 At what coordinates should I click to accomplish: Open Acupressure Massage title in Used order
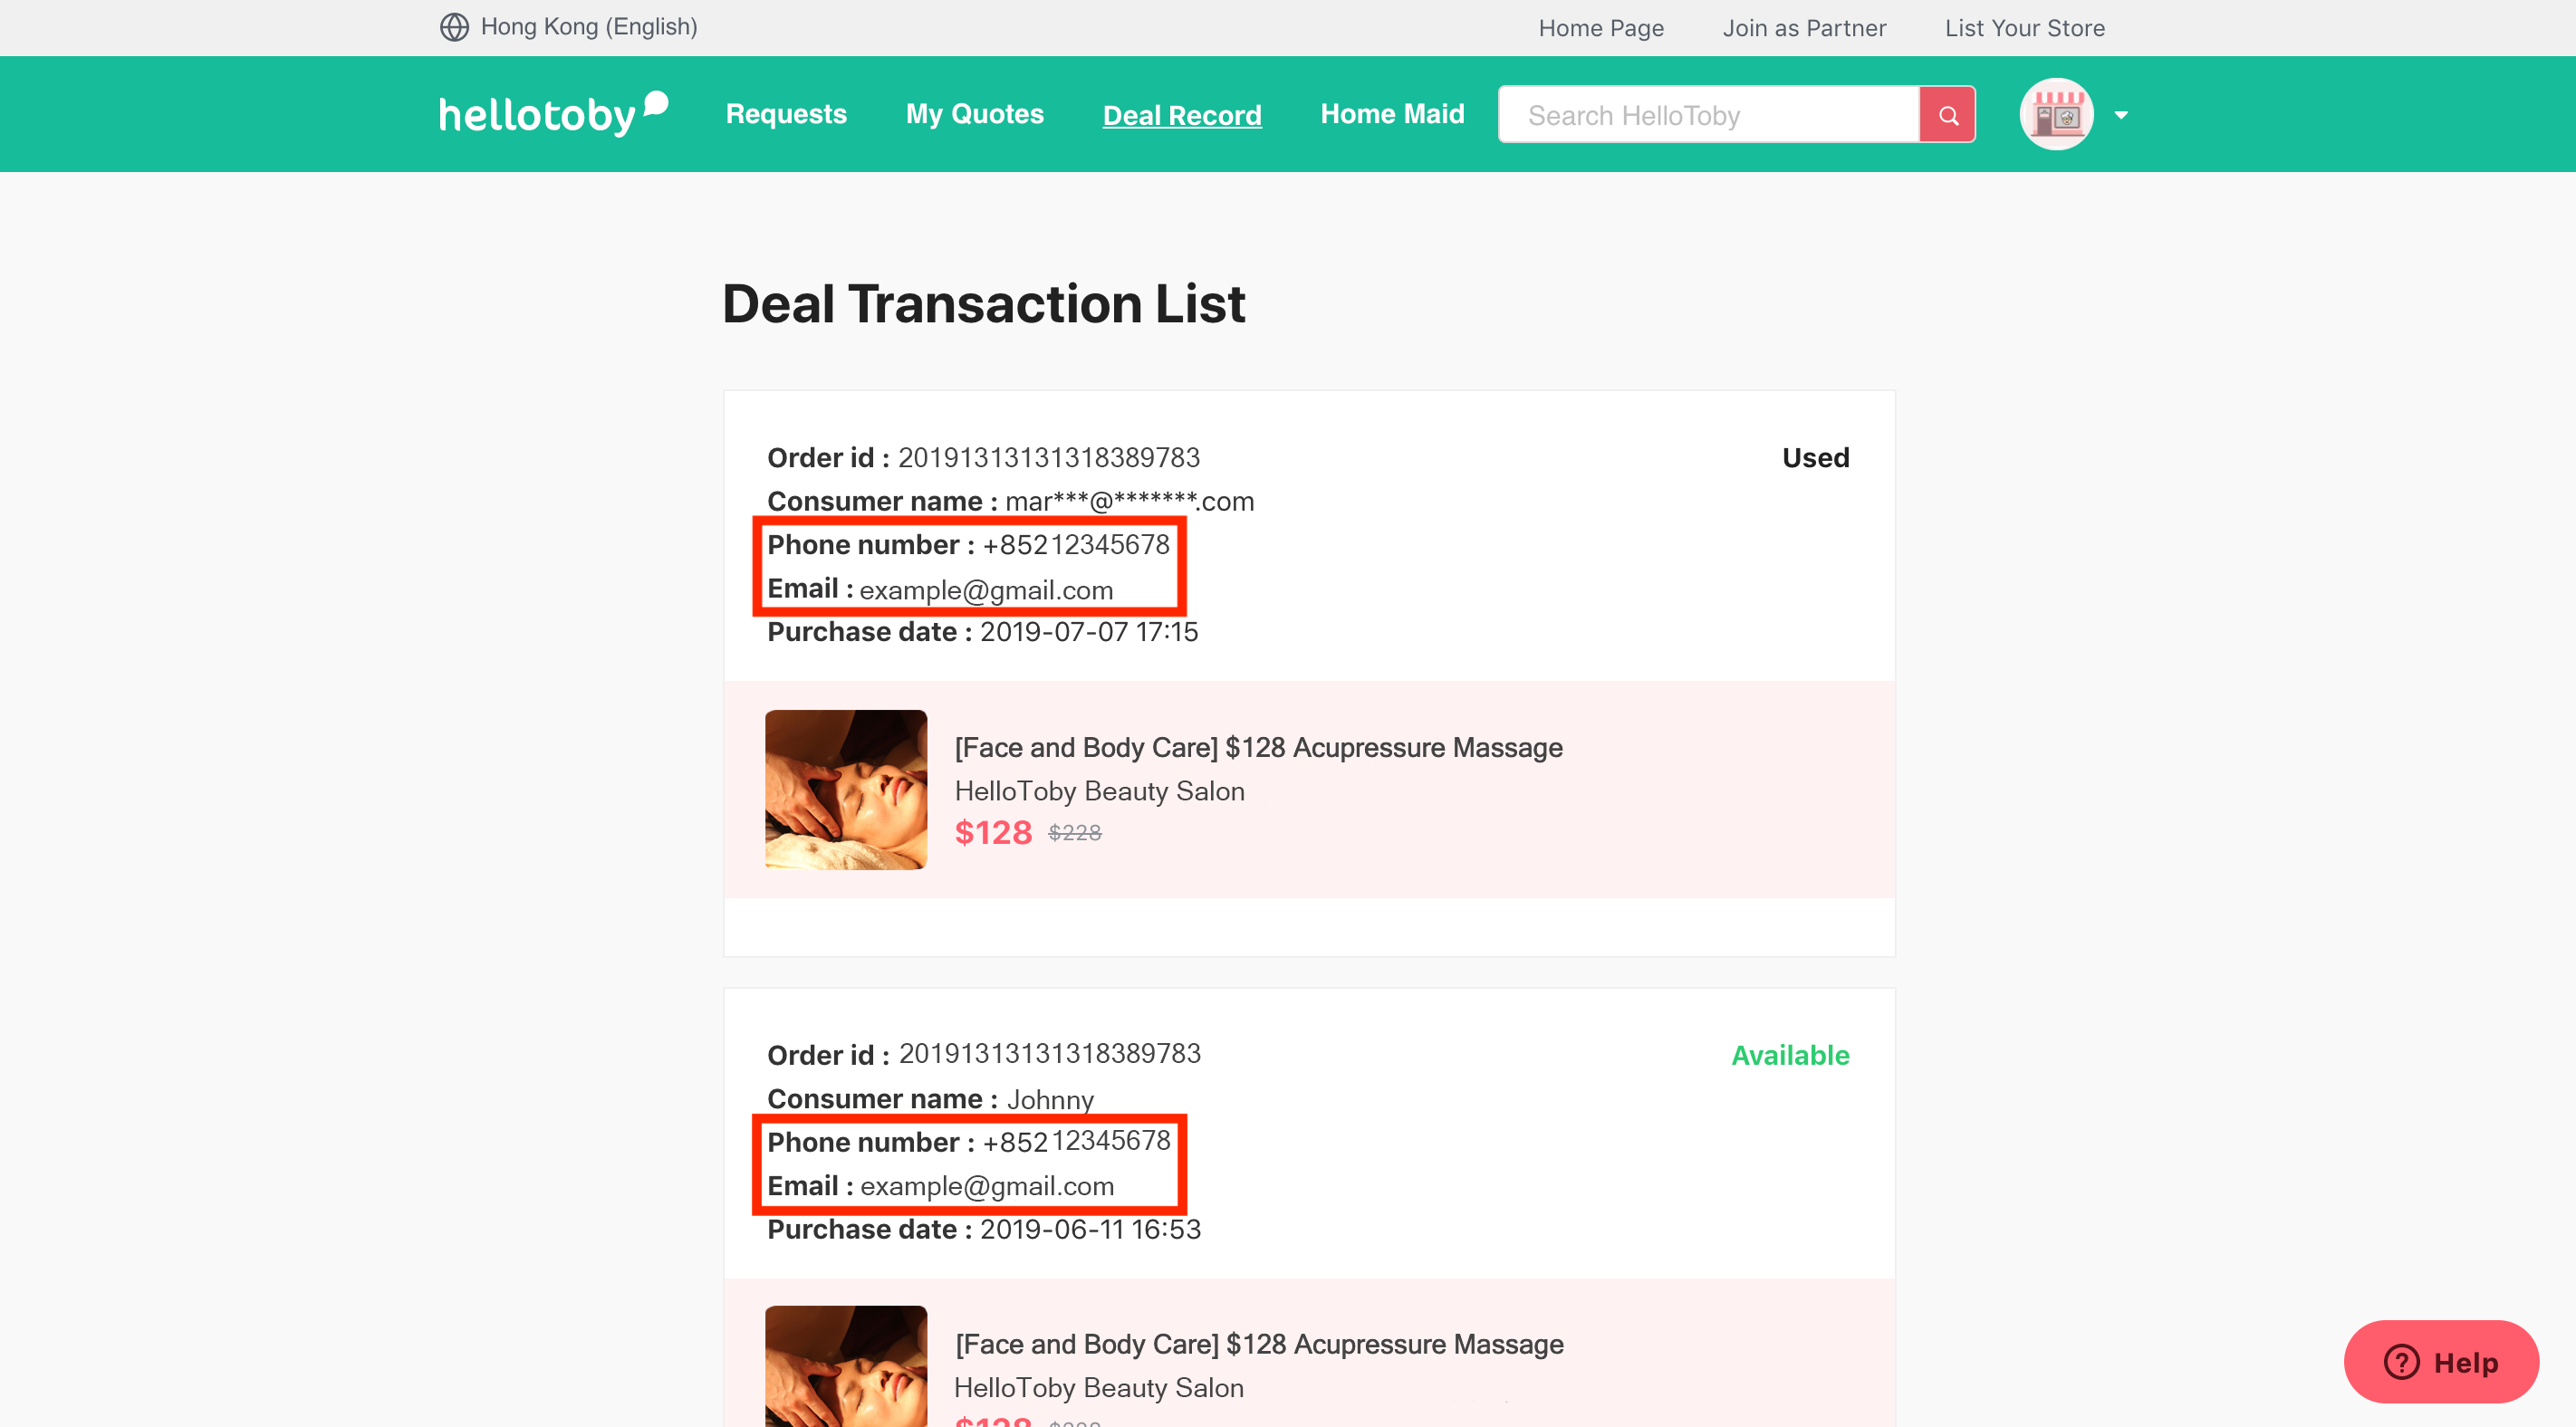click(x=1258, y=747)
